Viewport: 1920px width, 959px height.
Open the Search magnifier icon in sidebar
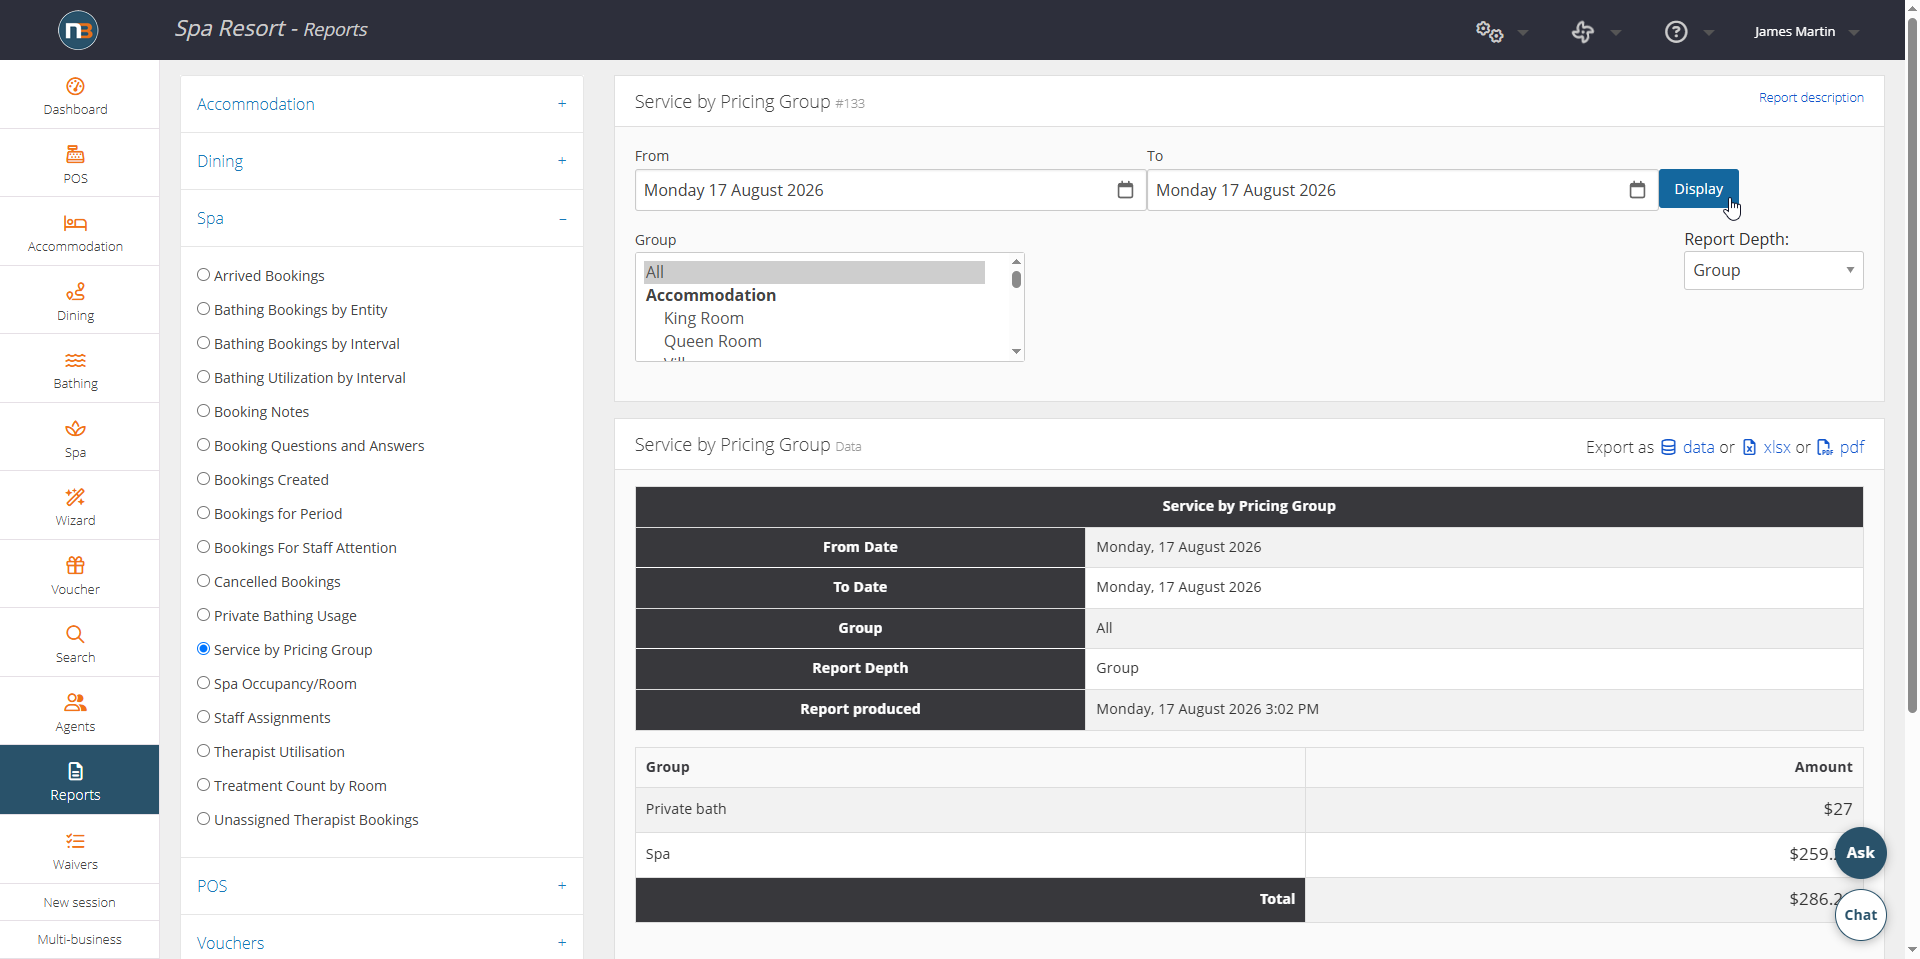coord(75,634)
